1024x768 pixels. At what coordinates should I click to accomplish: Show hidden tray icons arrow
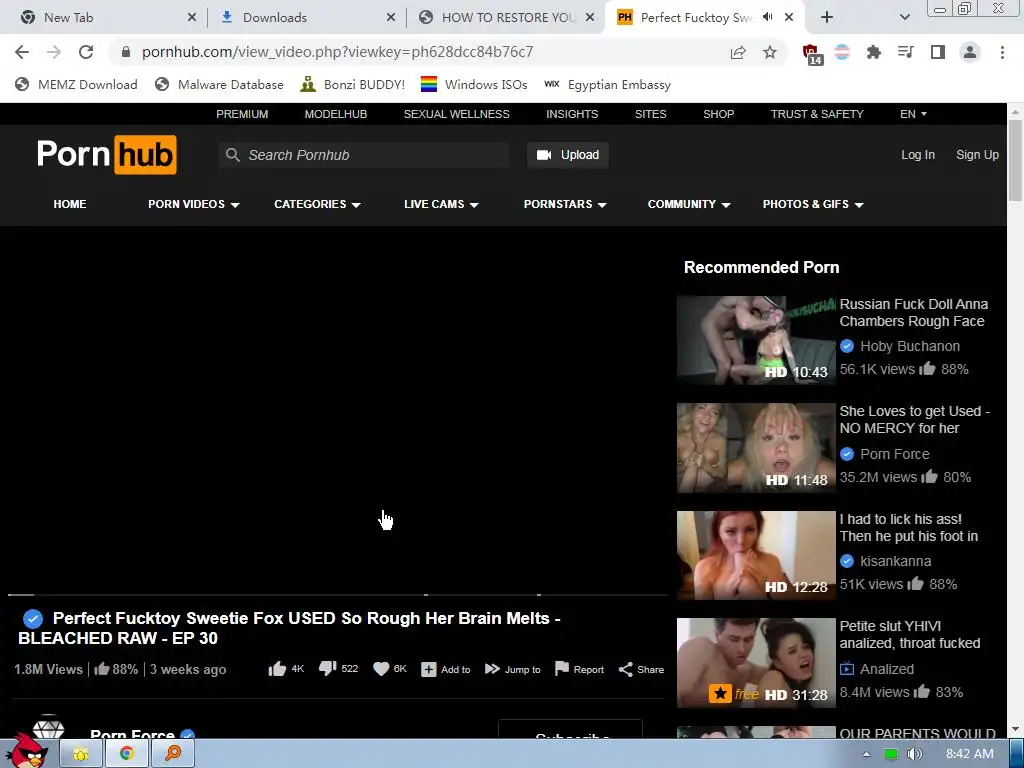click(x=867, y=754)
